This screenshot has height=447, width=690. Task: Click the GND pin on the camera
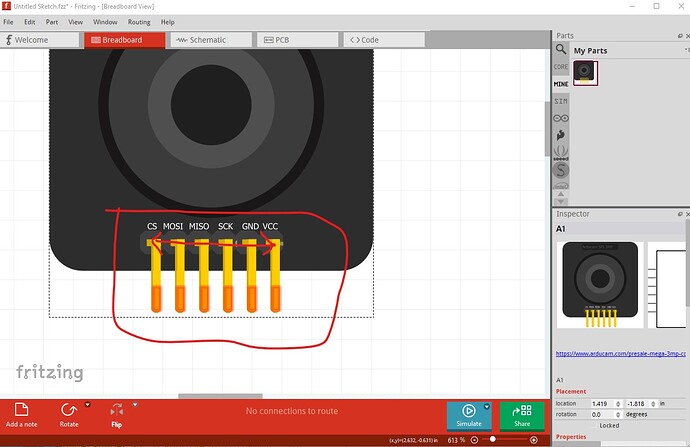tap(251, 275)
